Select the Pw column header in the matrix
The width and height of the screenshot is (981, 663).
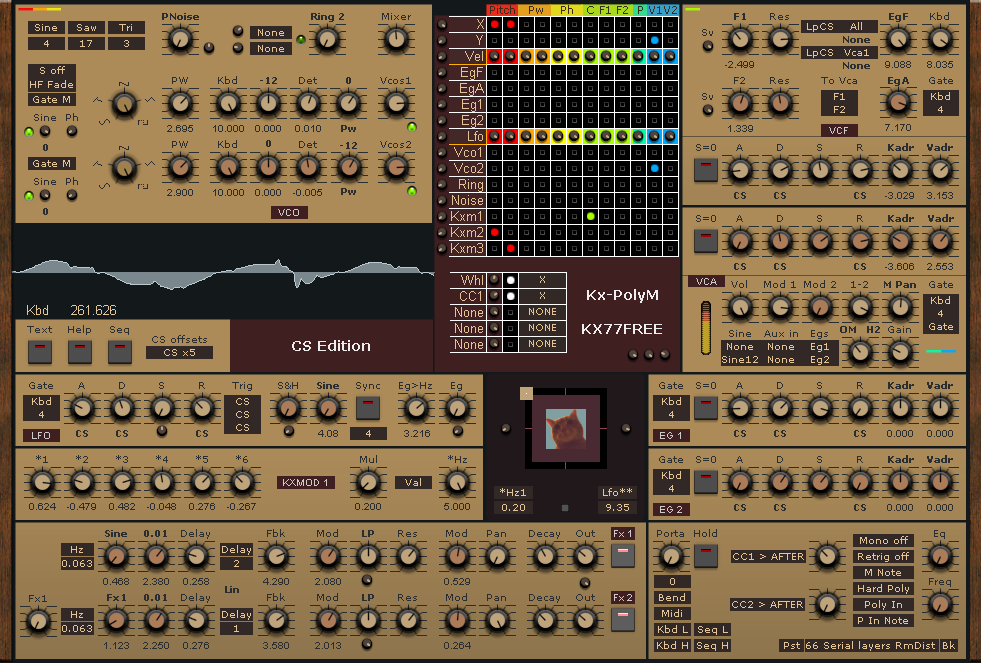(x=536, y=10)
